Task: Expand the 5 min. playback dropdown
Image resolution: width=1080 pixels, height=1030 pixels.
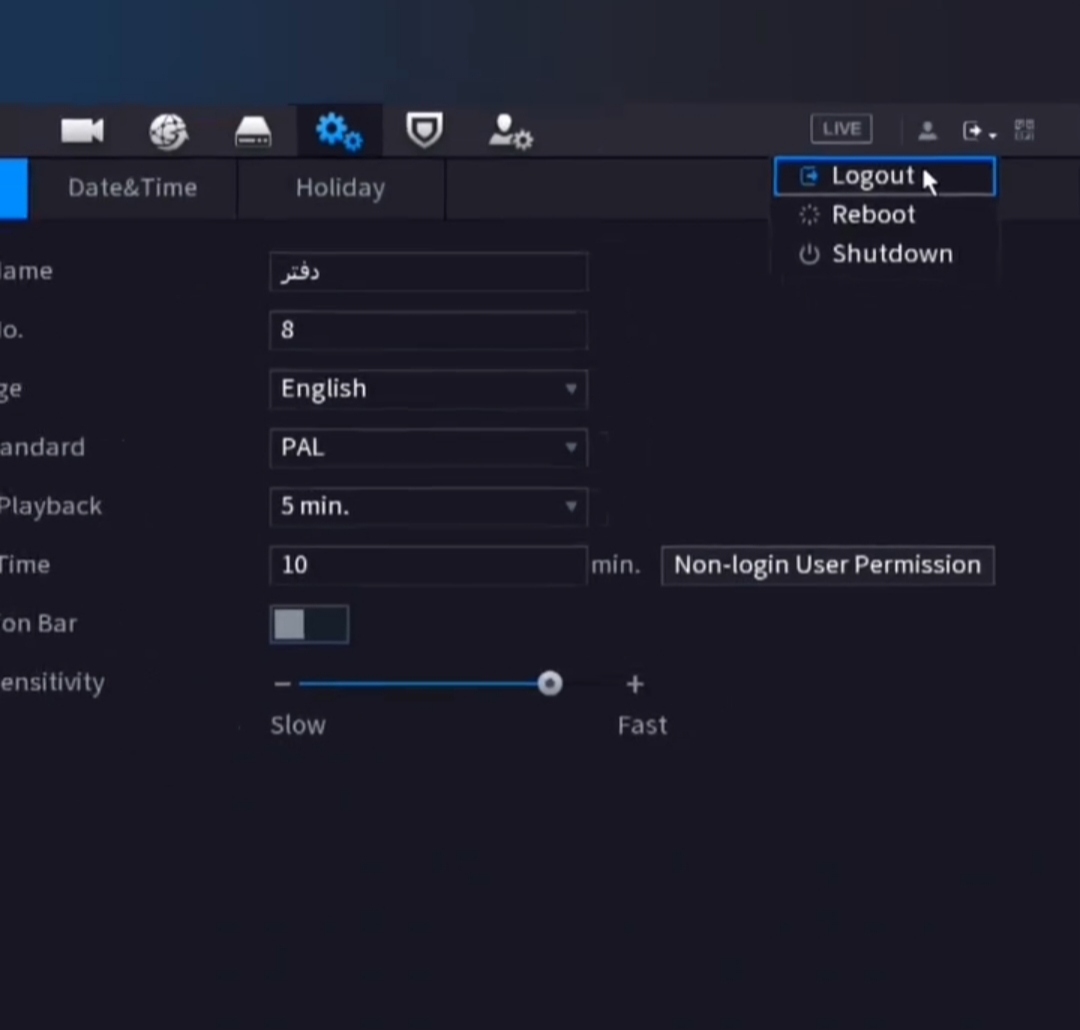Action: tap(428, 506)
